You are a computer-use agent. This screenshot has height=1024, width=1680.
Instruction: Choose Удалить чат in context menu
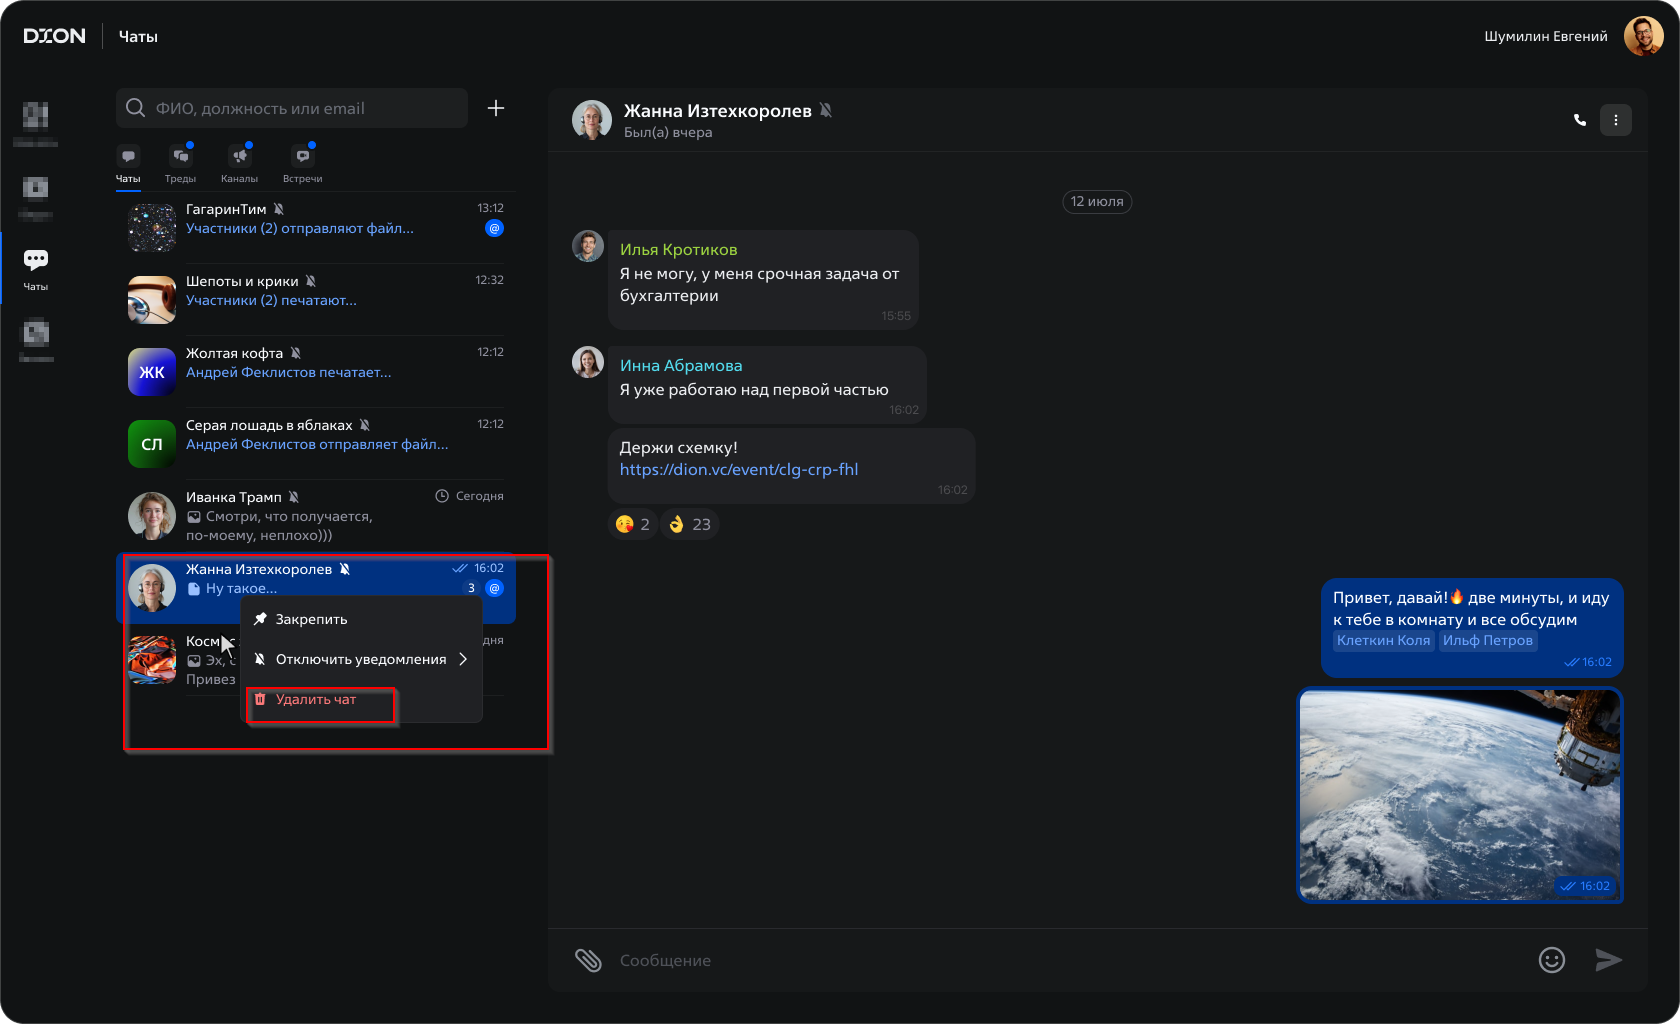click(x=316, y=700)
